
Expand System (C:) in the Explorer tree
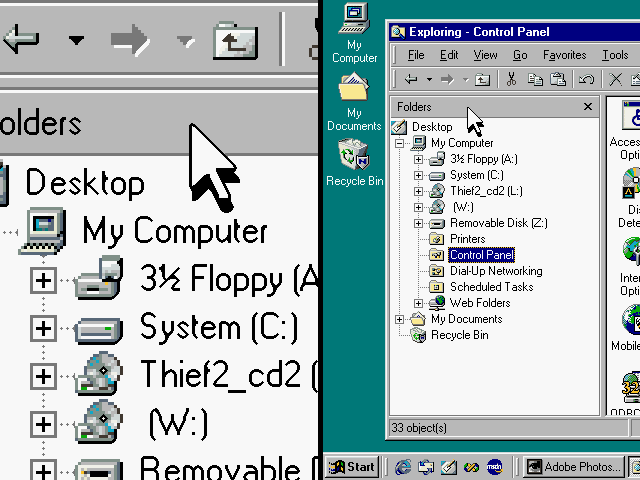[x=418, y=176]
